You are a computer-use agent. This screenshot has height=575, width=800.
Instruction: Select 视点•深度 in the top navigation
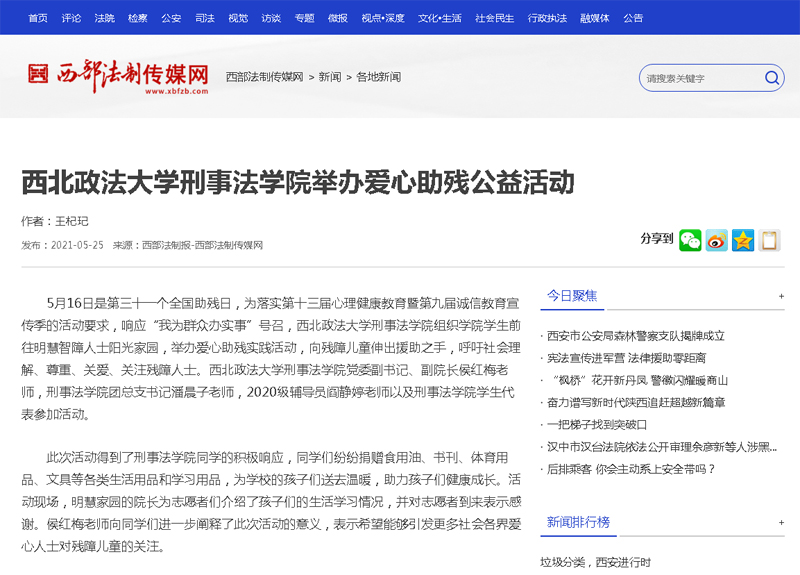point(383,18)
